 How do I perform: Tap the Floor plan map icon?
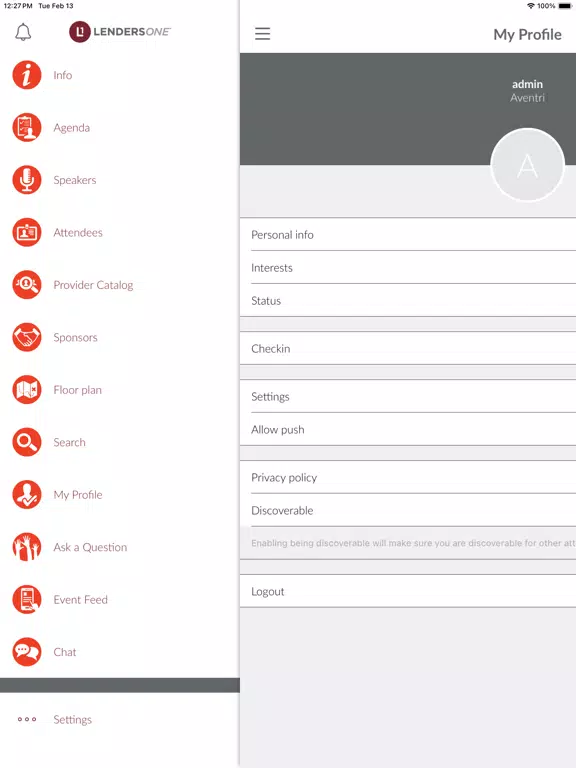tap(27, 389)
